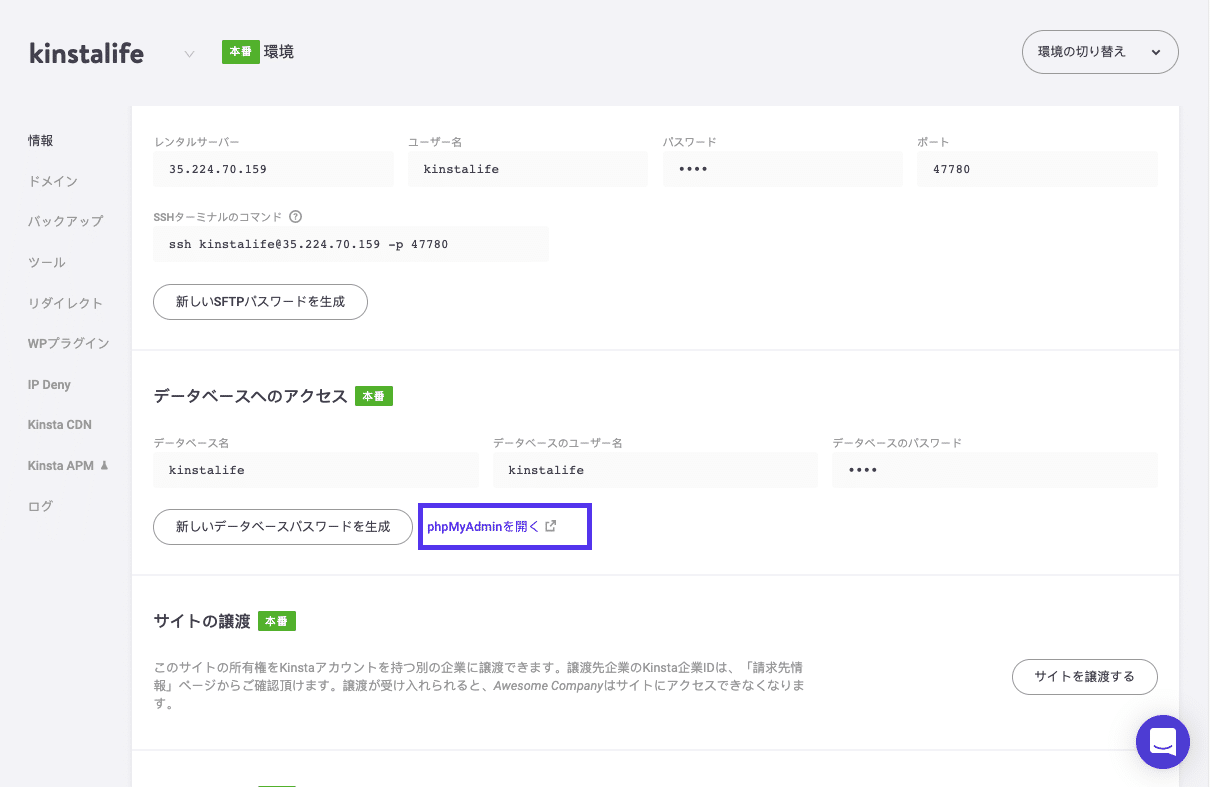View ログ in the sidebar
The image size is (1210, 787).
tap(39, 506)
